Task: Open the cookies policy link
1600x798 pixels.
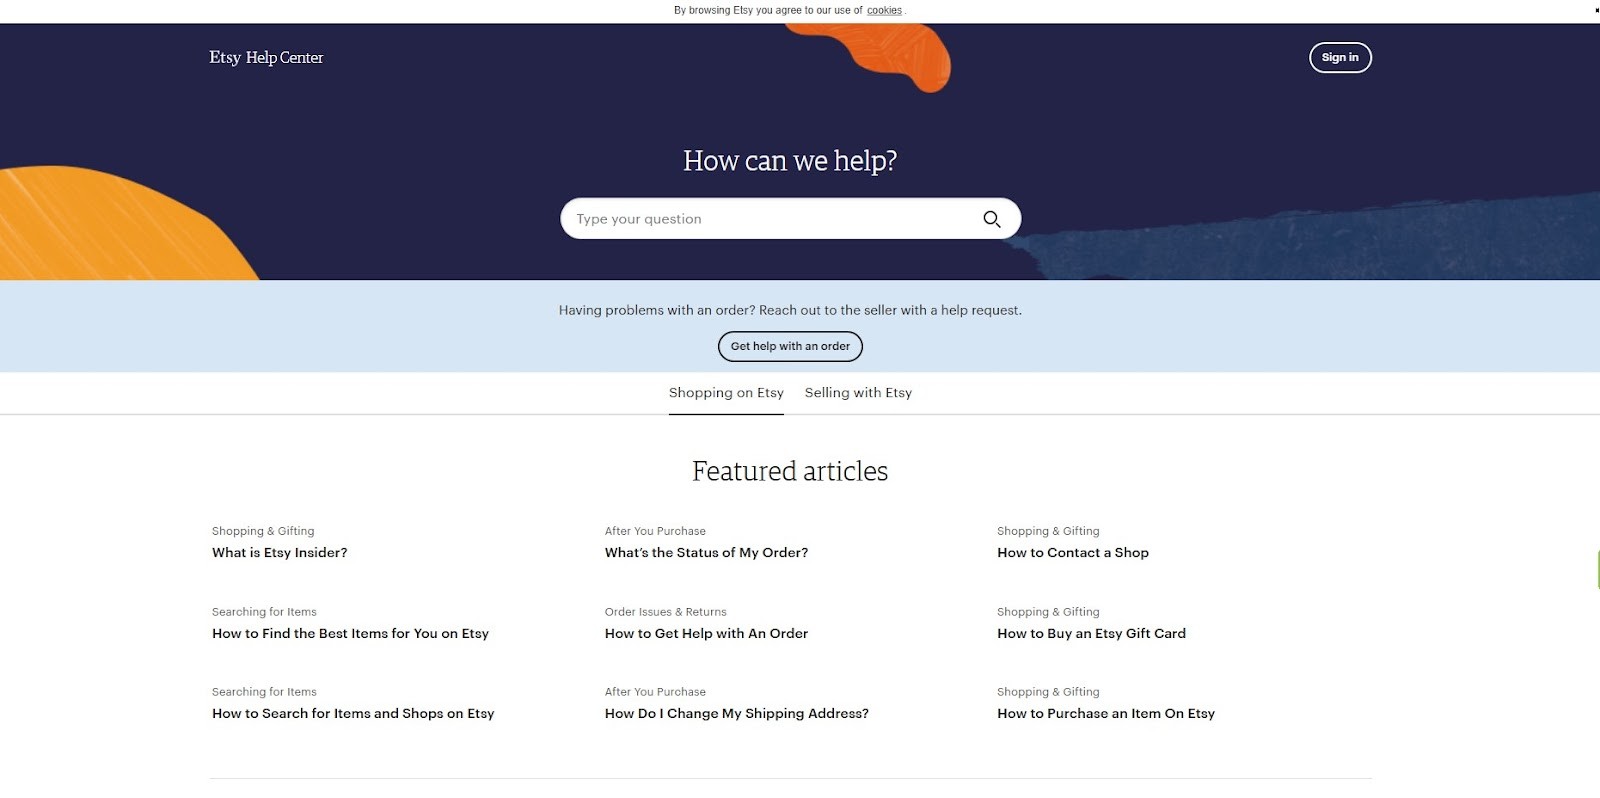Action: (884, 10)
